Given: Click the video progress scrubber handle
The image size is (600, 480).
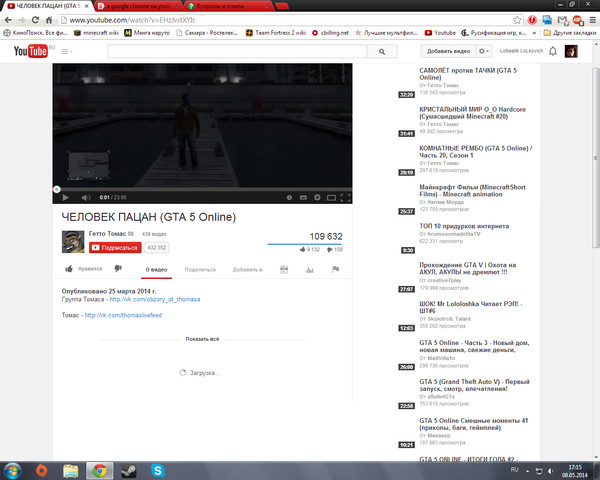Looking at the screenshot, I should [57, 189].
